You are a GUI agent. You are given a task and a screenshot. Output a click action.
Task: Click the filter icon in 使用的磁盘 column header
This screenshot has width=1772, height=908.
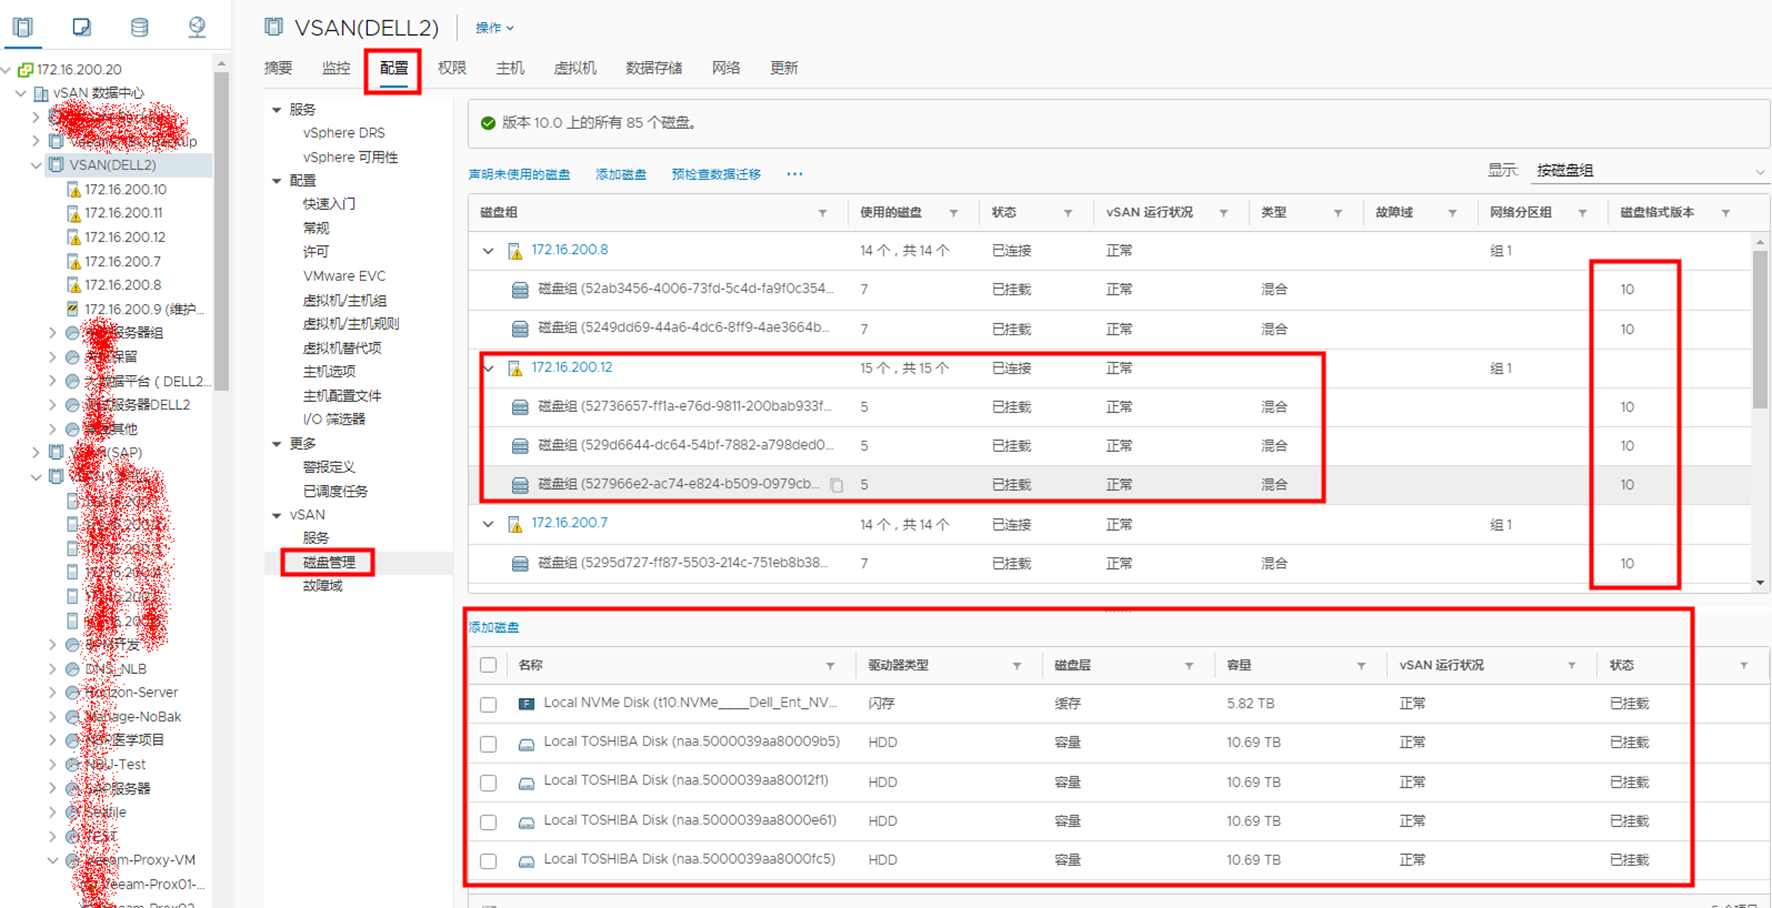coord(953,213)
